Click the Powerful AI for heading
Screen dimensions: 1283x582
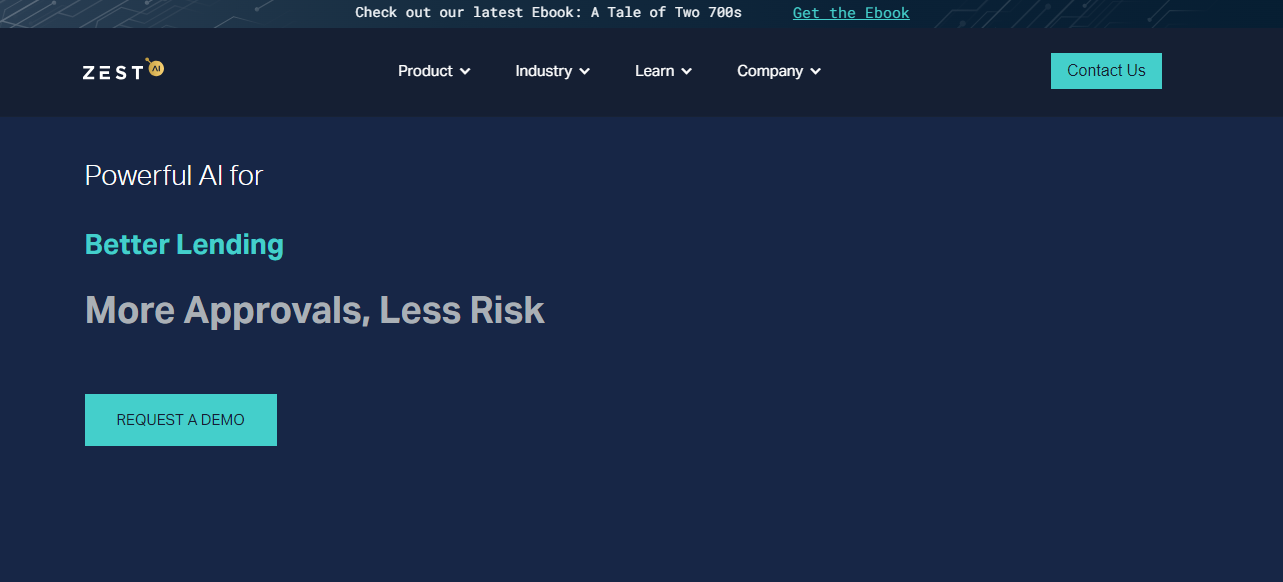click(174, 176)
